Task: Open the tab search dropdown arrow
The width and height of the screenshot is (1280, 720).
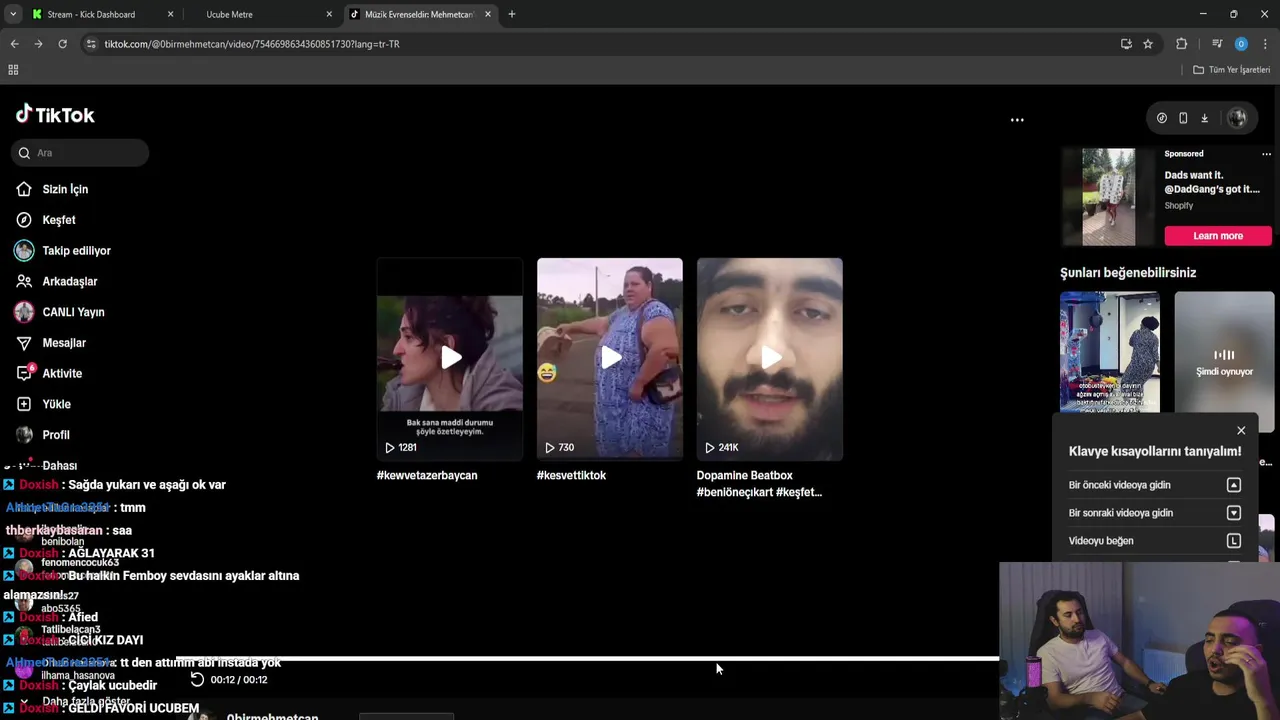Action: (x=12, y=14)
